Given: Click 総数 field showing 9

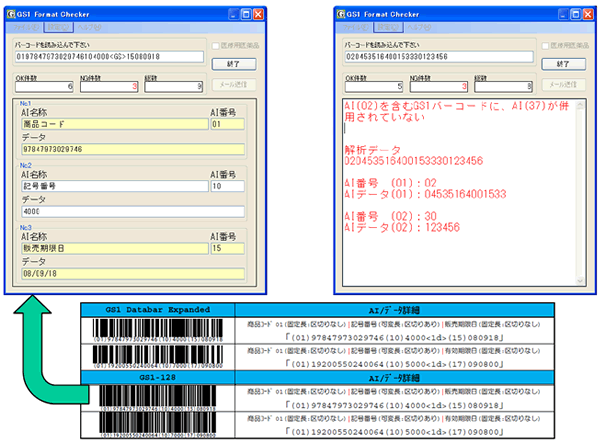Looking at the screenshot, I should coord(173,86).
